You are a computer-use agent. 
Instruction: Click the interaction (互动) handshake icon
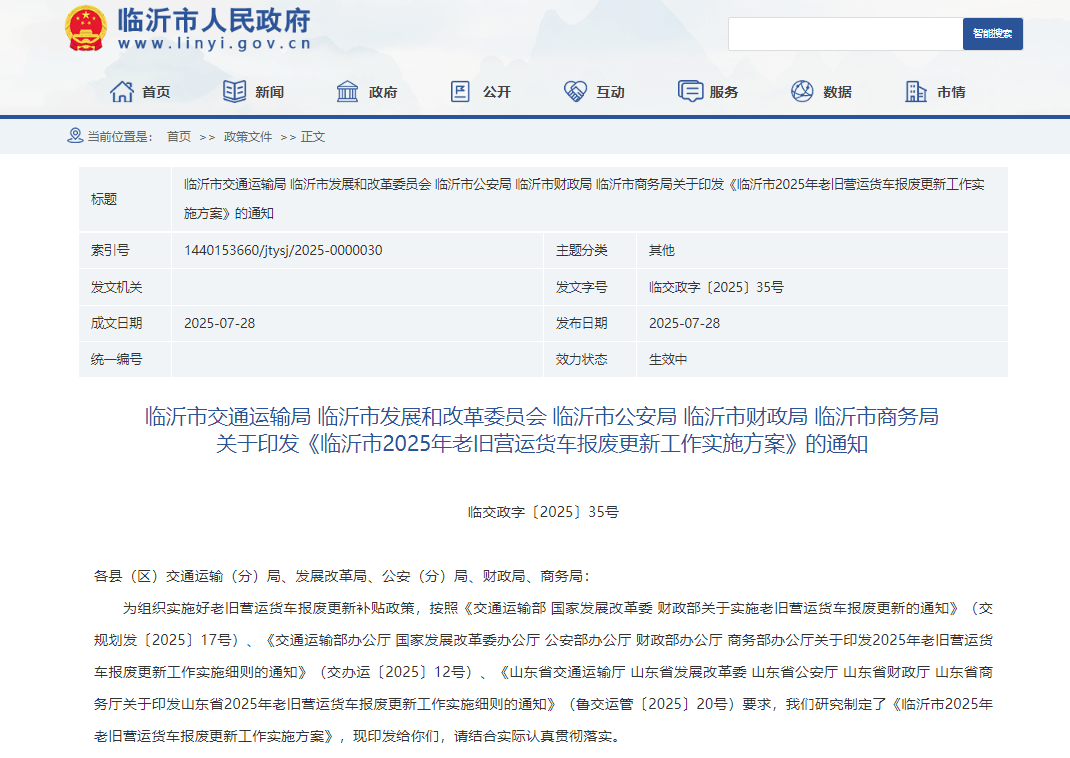(575, 92)
